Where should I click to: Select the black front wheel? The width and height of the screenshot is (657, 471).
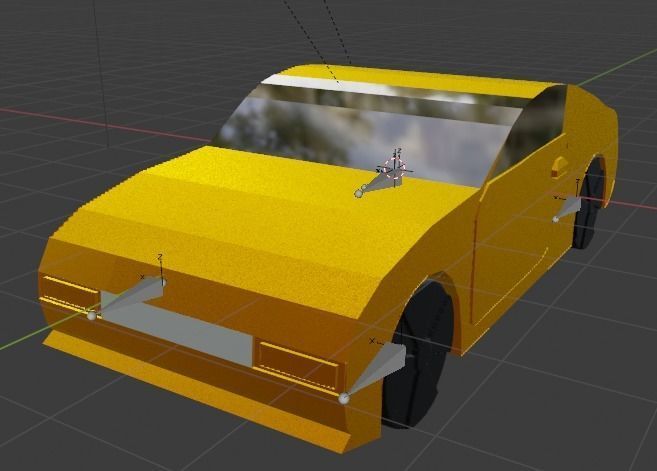(x=417, y=356)
